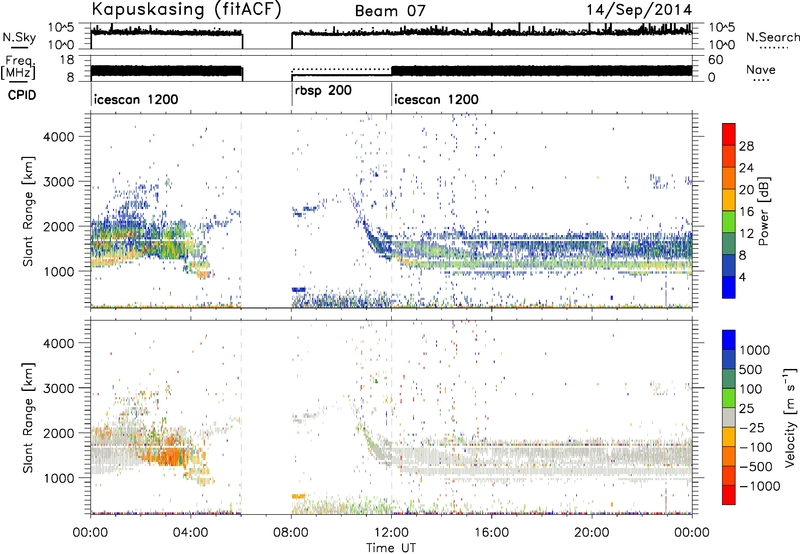
Task: Click the blue bottom swatch of Power colorbar
Action: [x=729, y=287]
